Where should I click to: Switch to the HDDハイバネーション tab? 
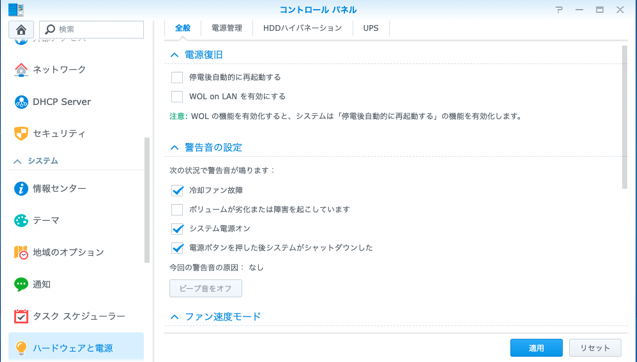[303, 28]
